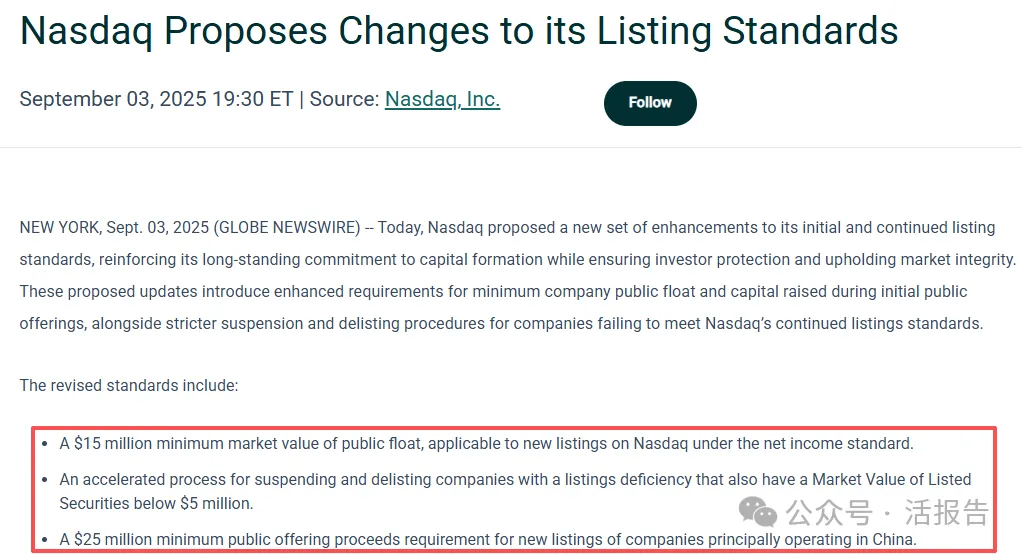Click the '$25 million minimum public offering' bullet text
Image resolution: width=1022 pixels, height=554 pixels.
(487, 540)
